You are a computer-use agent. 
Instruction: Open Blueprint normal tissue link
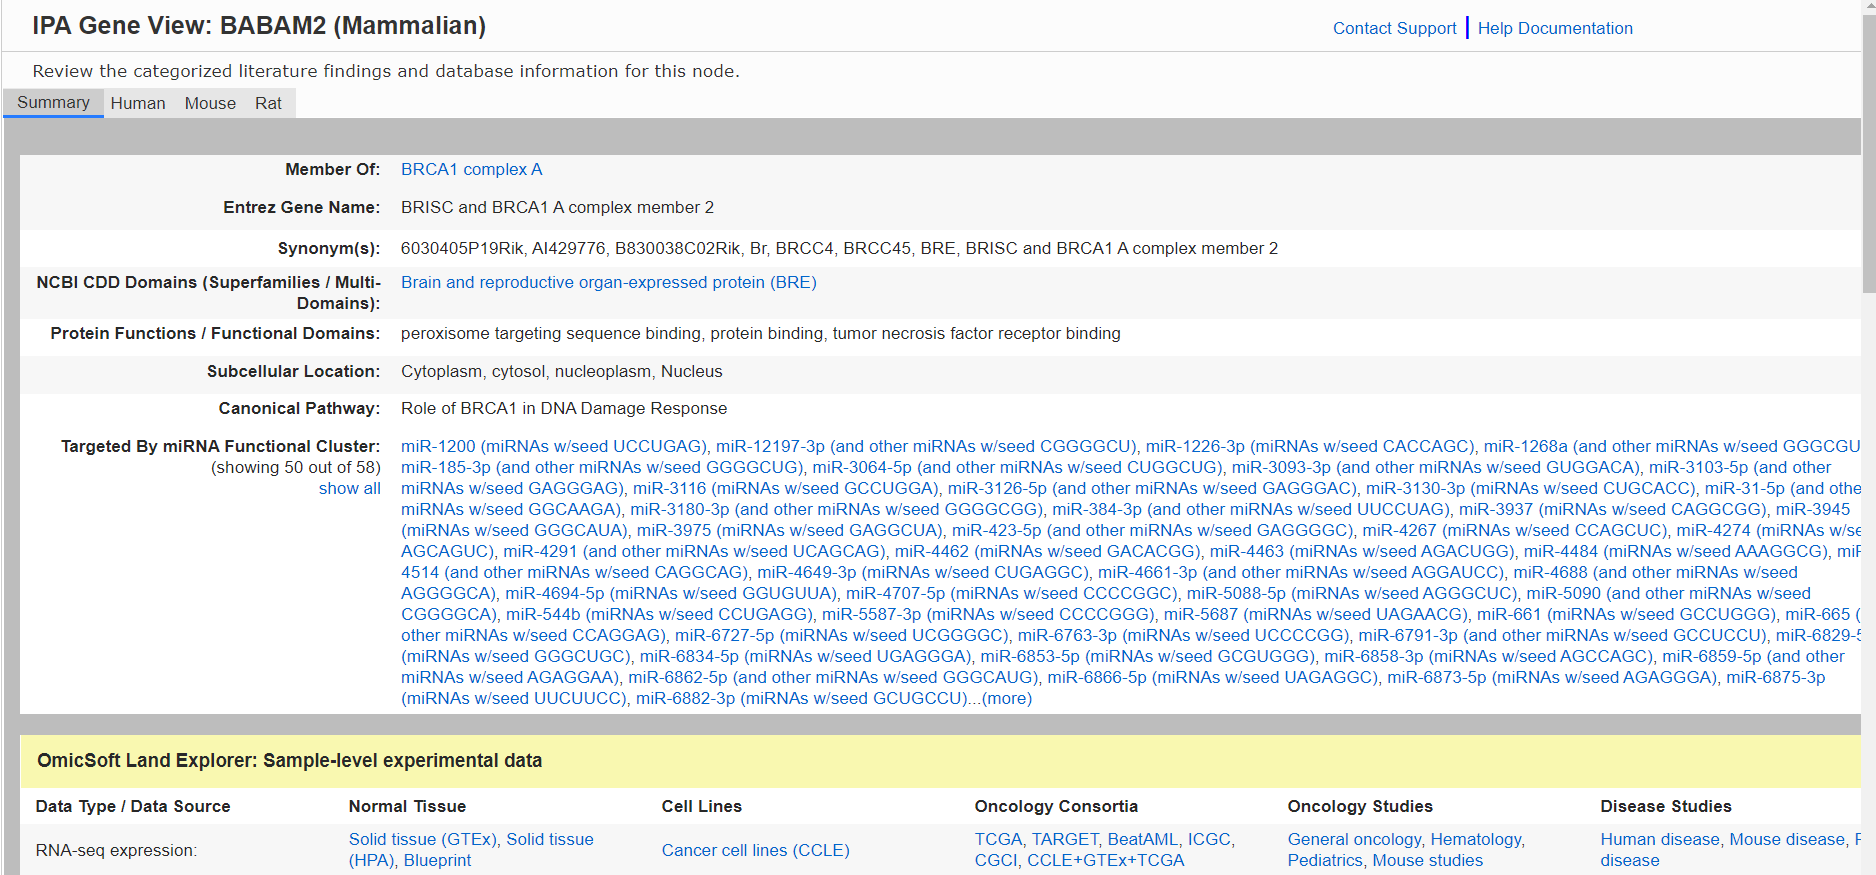coord(437,860)
